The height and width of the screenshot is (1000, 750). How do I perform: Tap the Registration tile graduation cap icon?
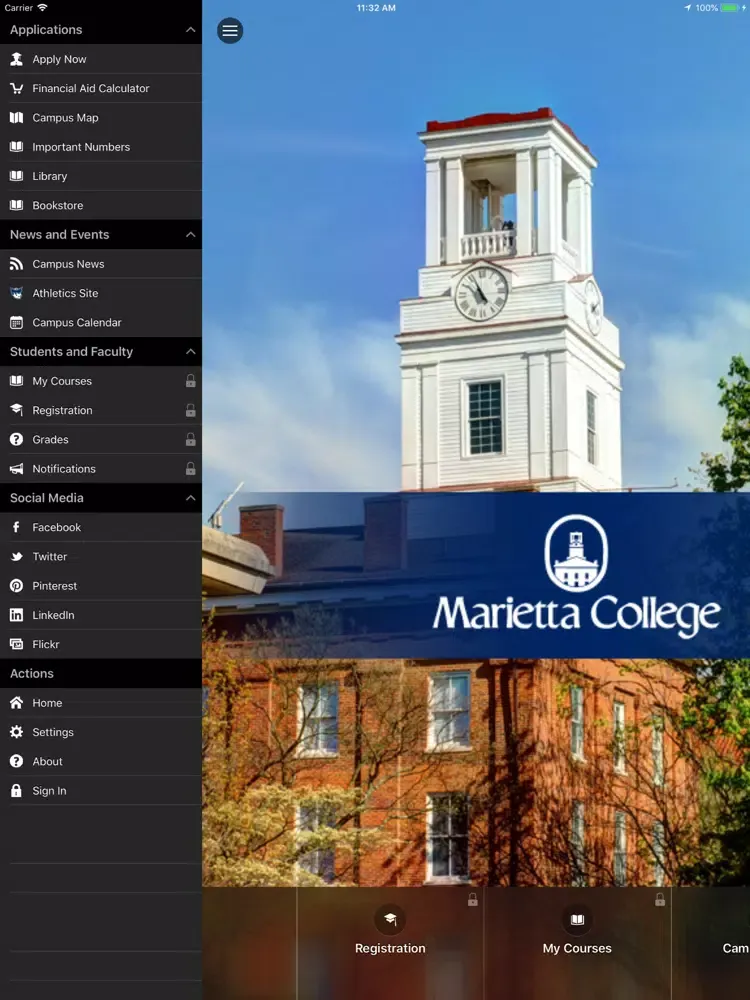[390, 920]
